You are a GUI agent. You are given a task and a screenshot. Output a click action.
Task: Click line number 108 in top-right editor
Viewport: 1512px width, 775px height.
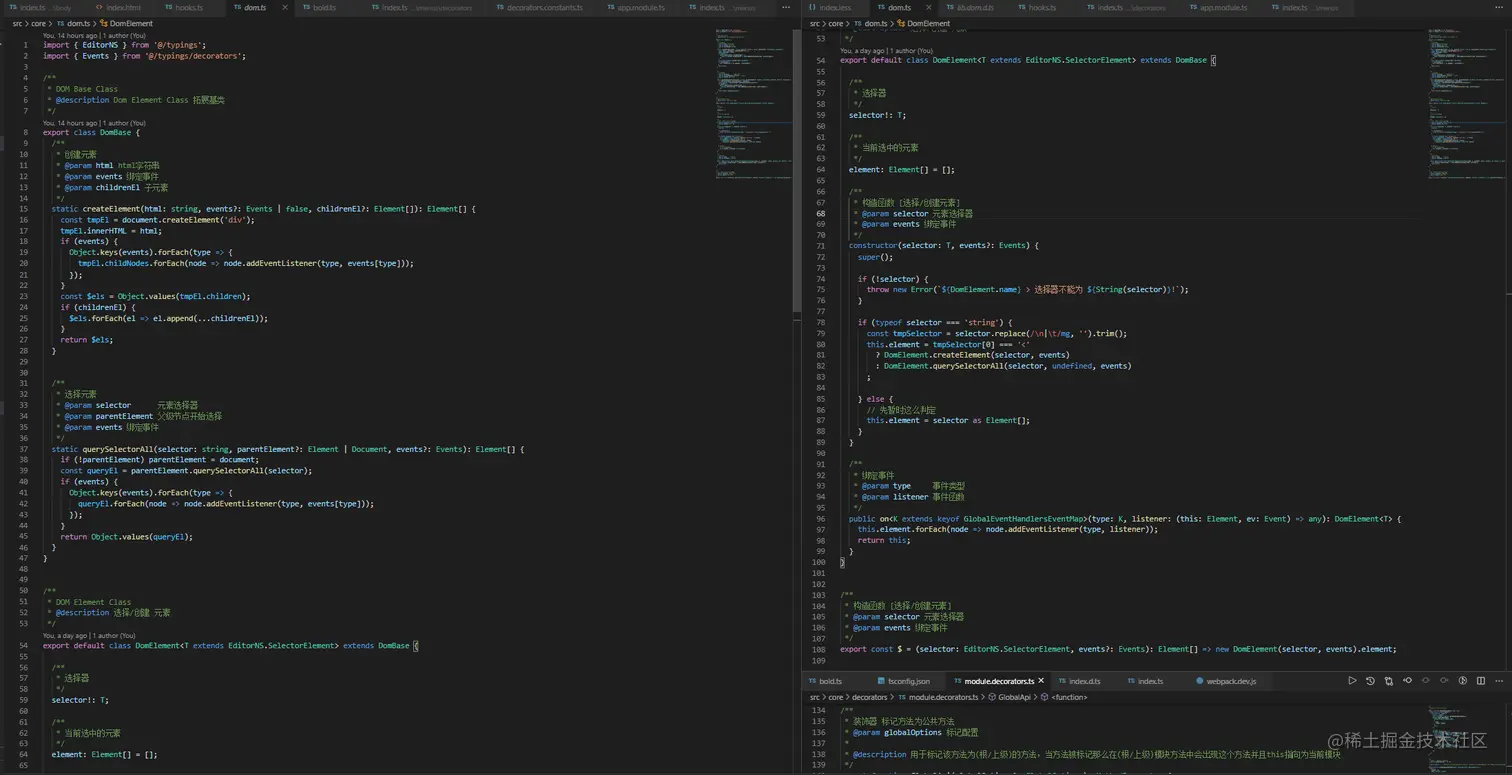coord(819,649)
